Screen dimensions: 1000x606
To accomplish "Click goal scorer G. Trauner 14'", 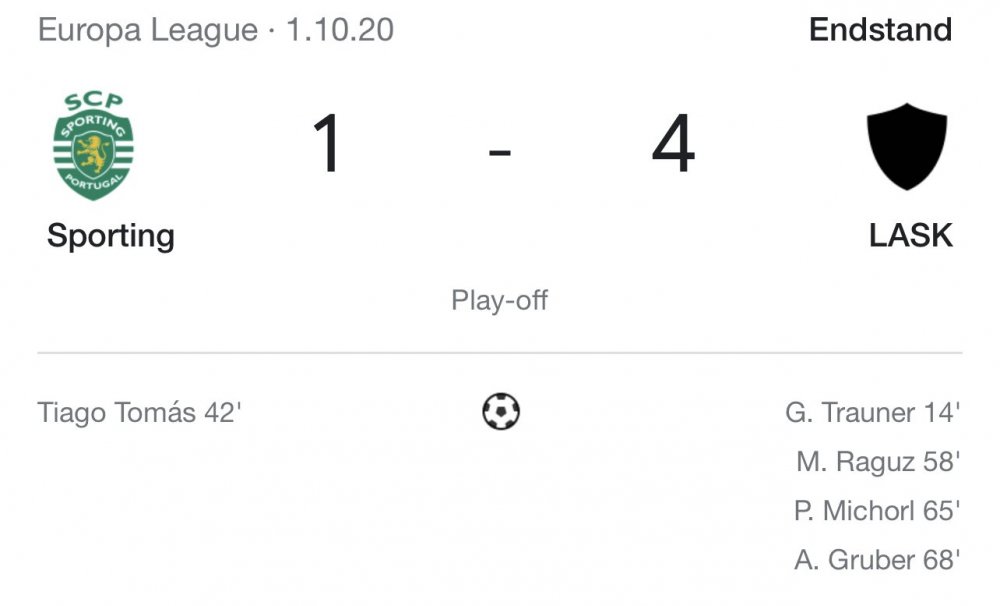I will 872,412.
